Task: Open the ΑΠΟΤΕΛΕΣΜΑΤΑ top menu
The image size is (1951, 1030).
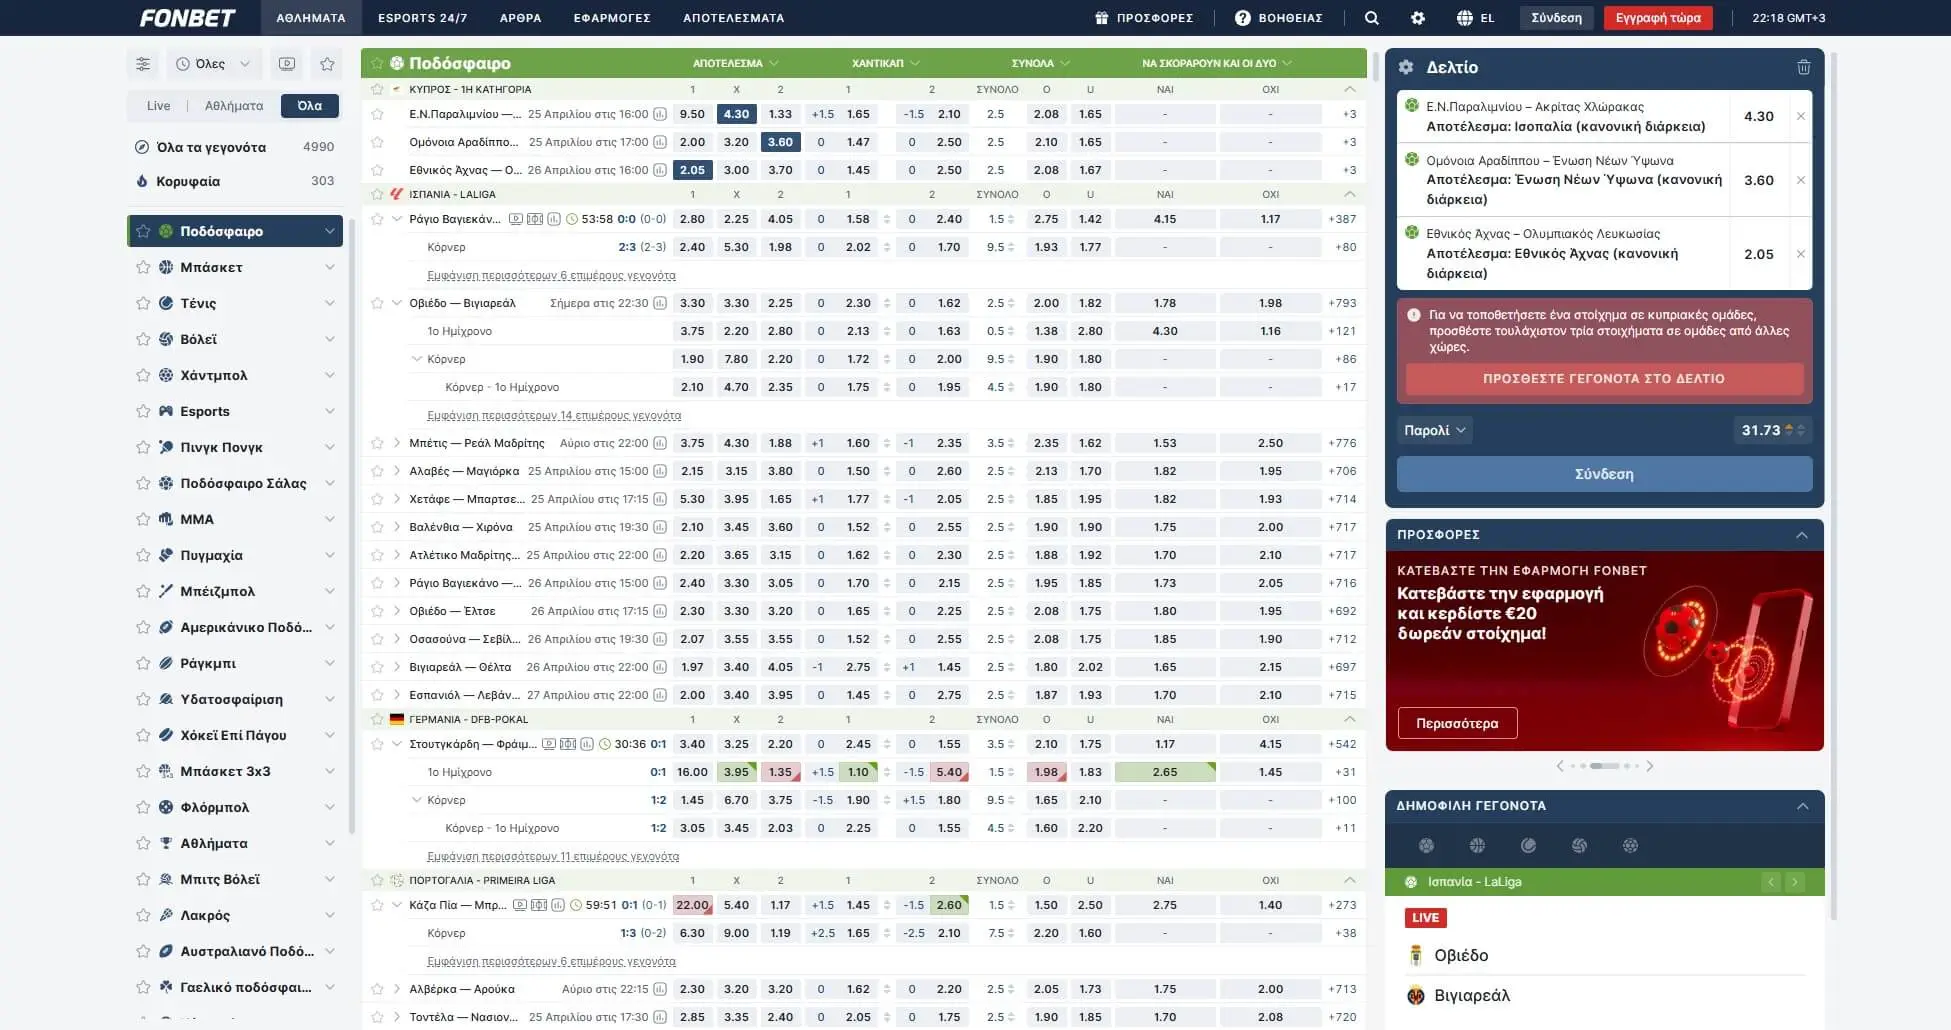Action: (733, 18)
